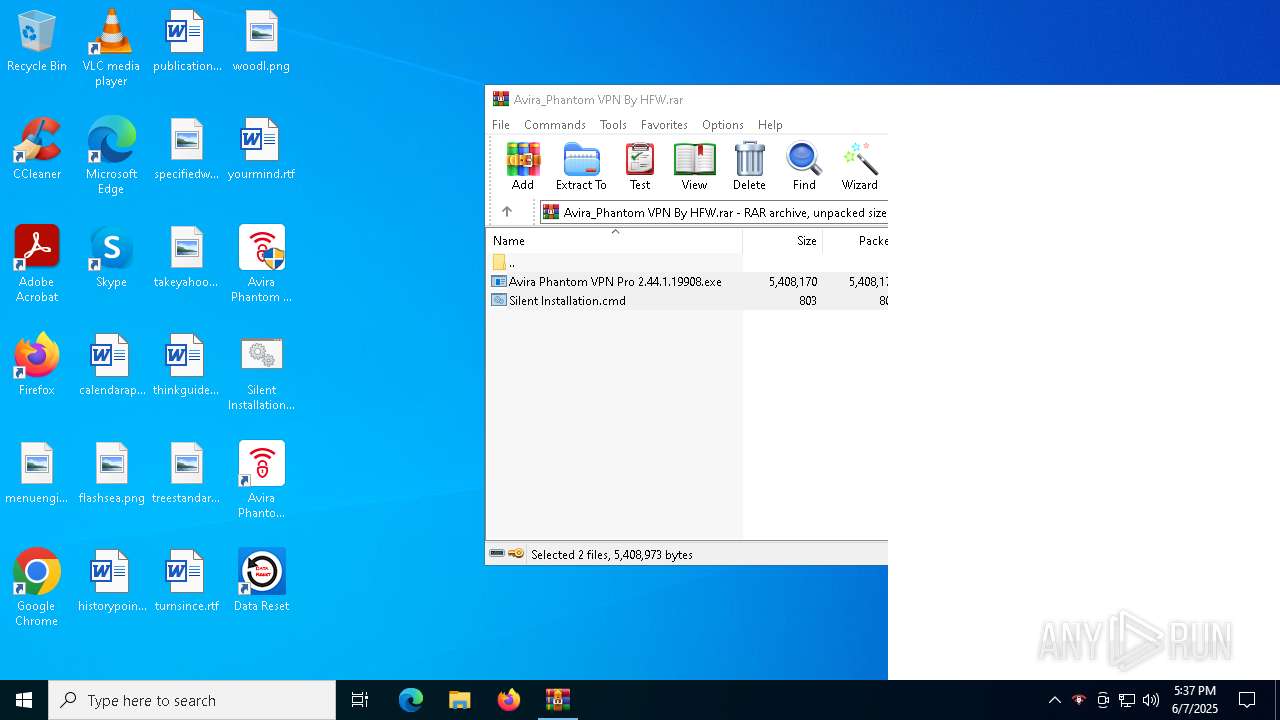This screenshot has height=720, width=1280.
Task: Select the thinkguide... Word document
Action: pos(186,365)
